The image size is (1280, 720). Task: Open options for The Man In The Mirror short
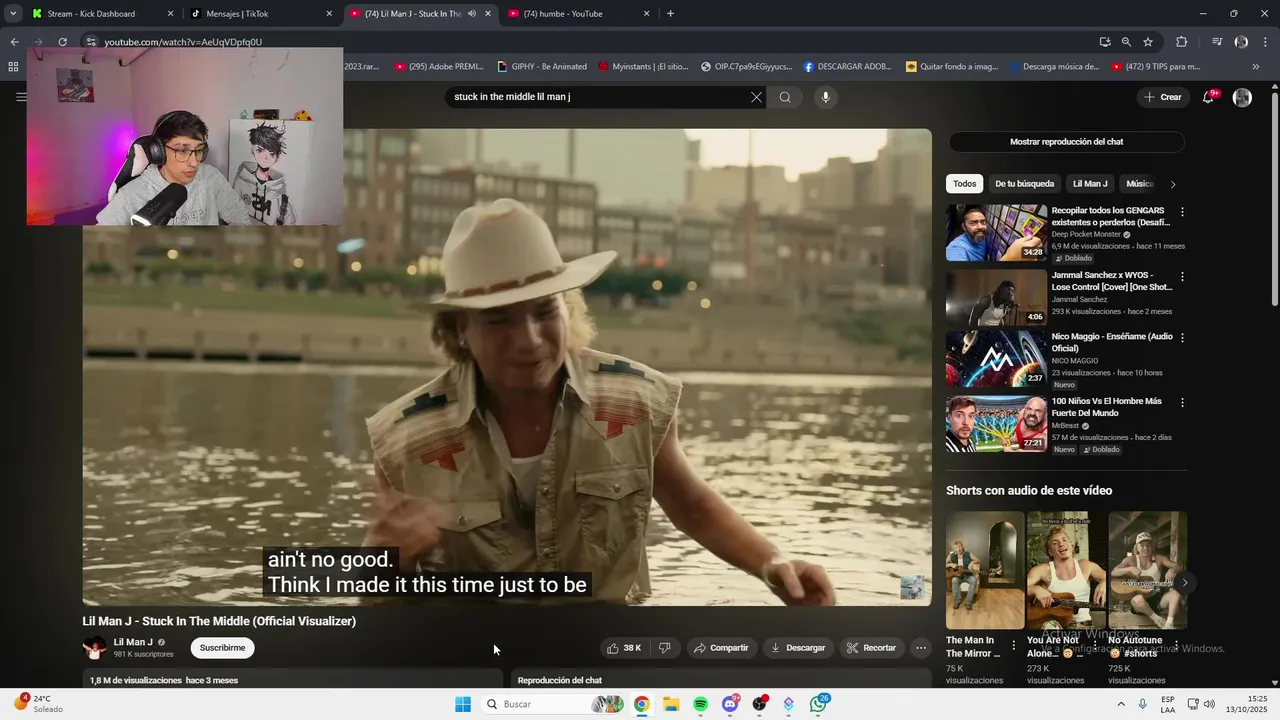pos(1013,646)
